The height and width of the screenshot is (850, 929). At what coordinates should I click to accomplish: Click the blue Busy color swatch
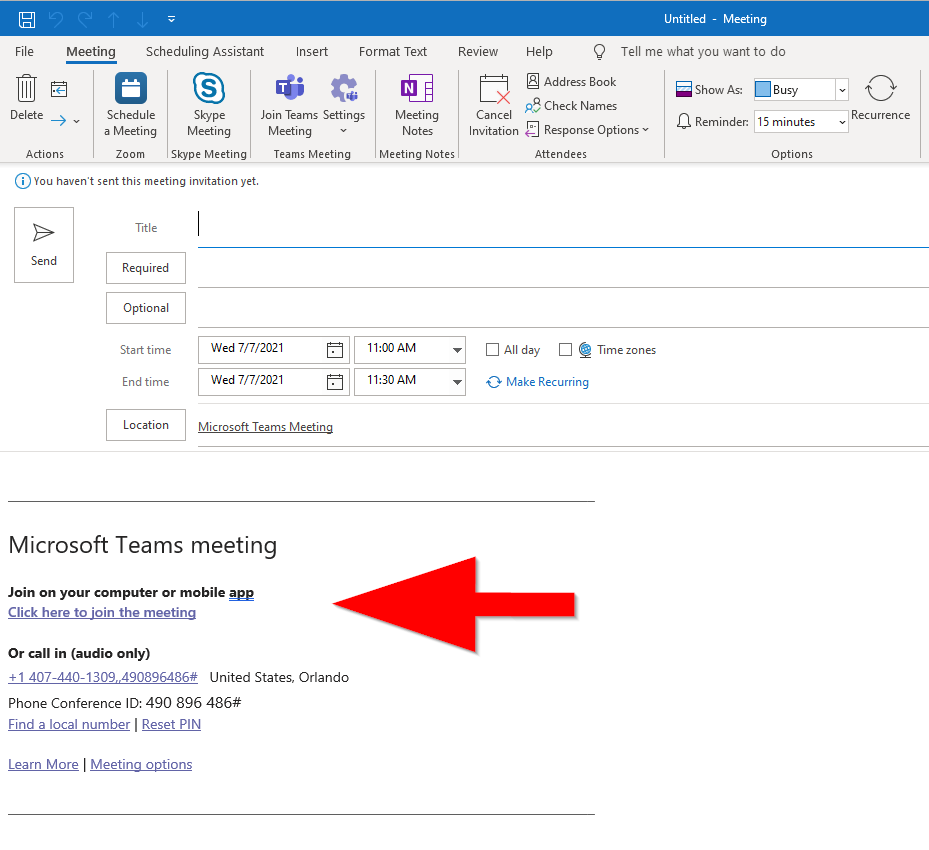click(763, 89)
